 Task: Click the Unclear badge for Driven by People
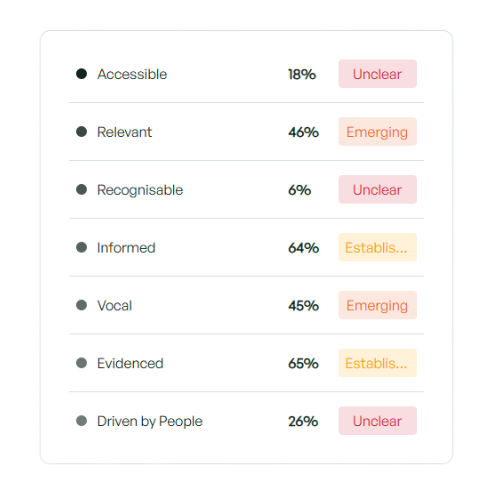click(x=378, y=421)
